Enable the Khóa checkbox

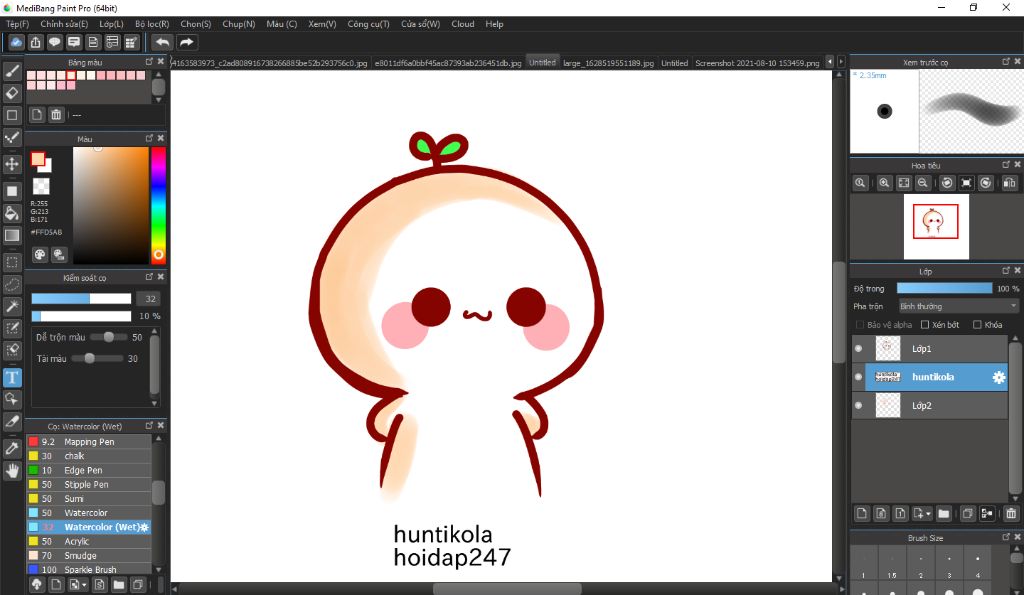pos(977,325)
